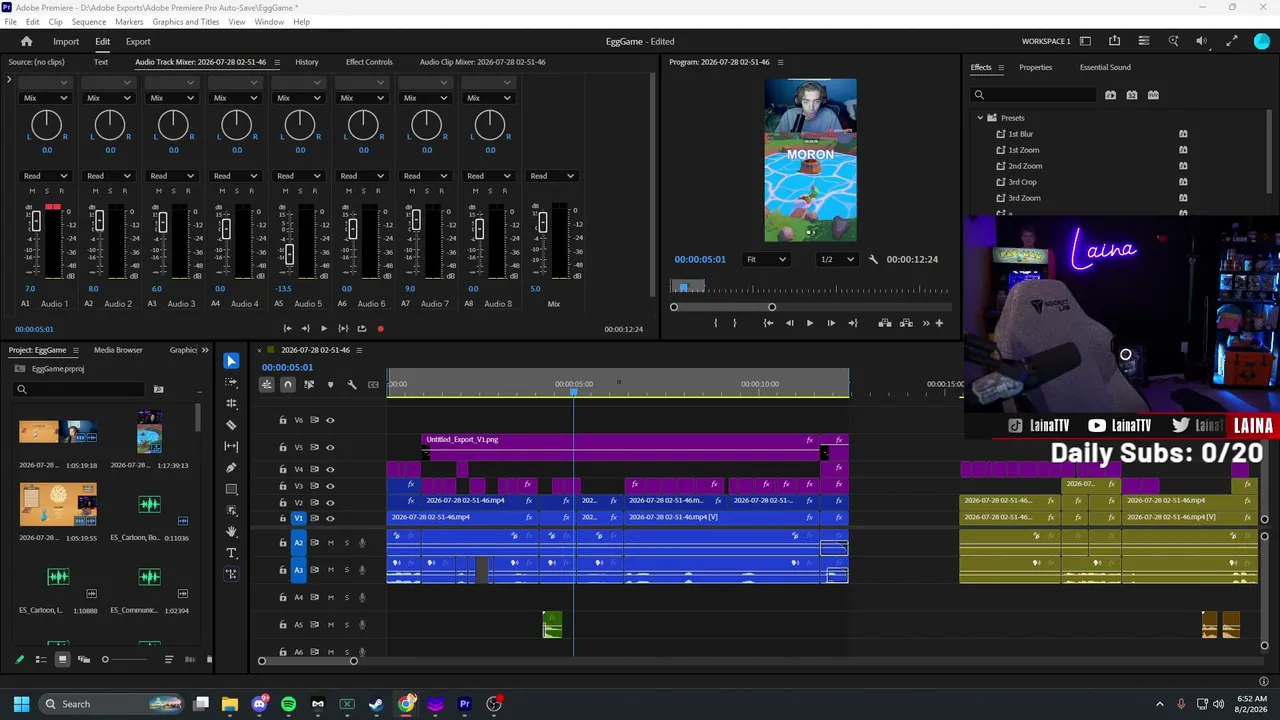Viewport: 1280px width, 720px height.
Task: Open Audio 1 output Mix dropdown
Action: coord(46,98)
